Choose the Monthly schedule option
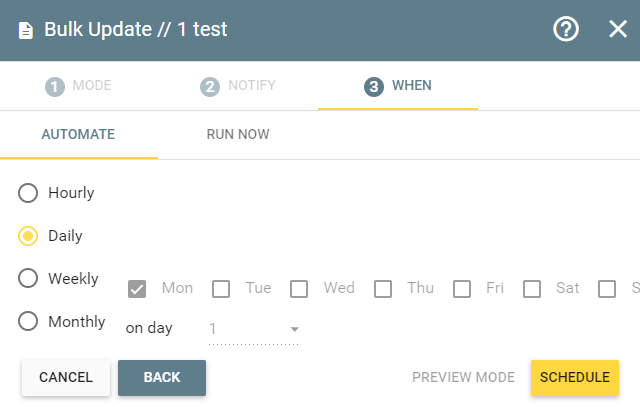The height and width of the screenshot is (407, 640). click(x=28, y=321)
